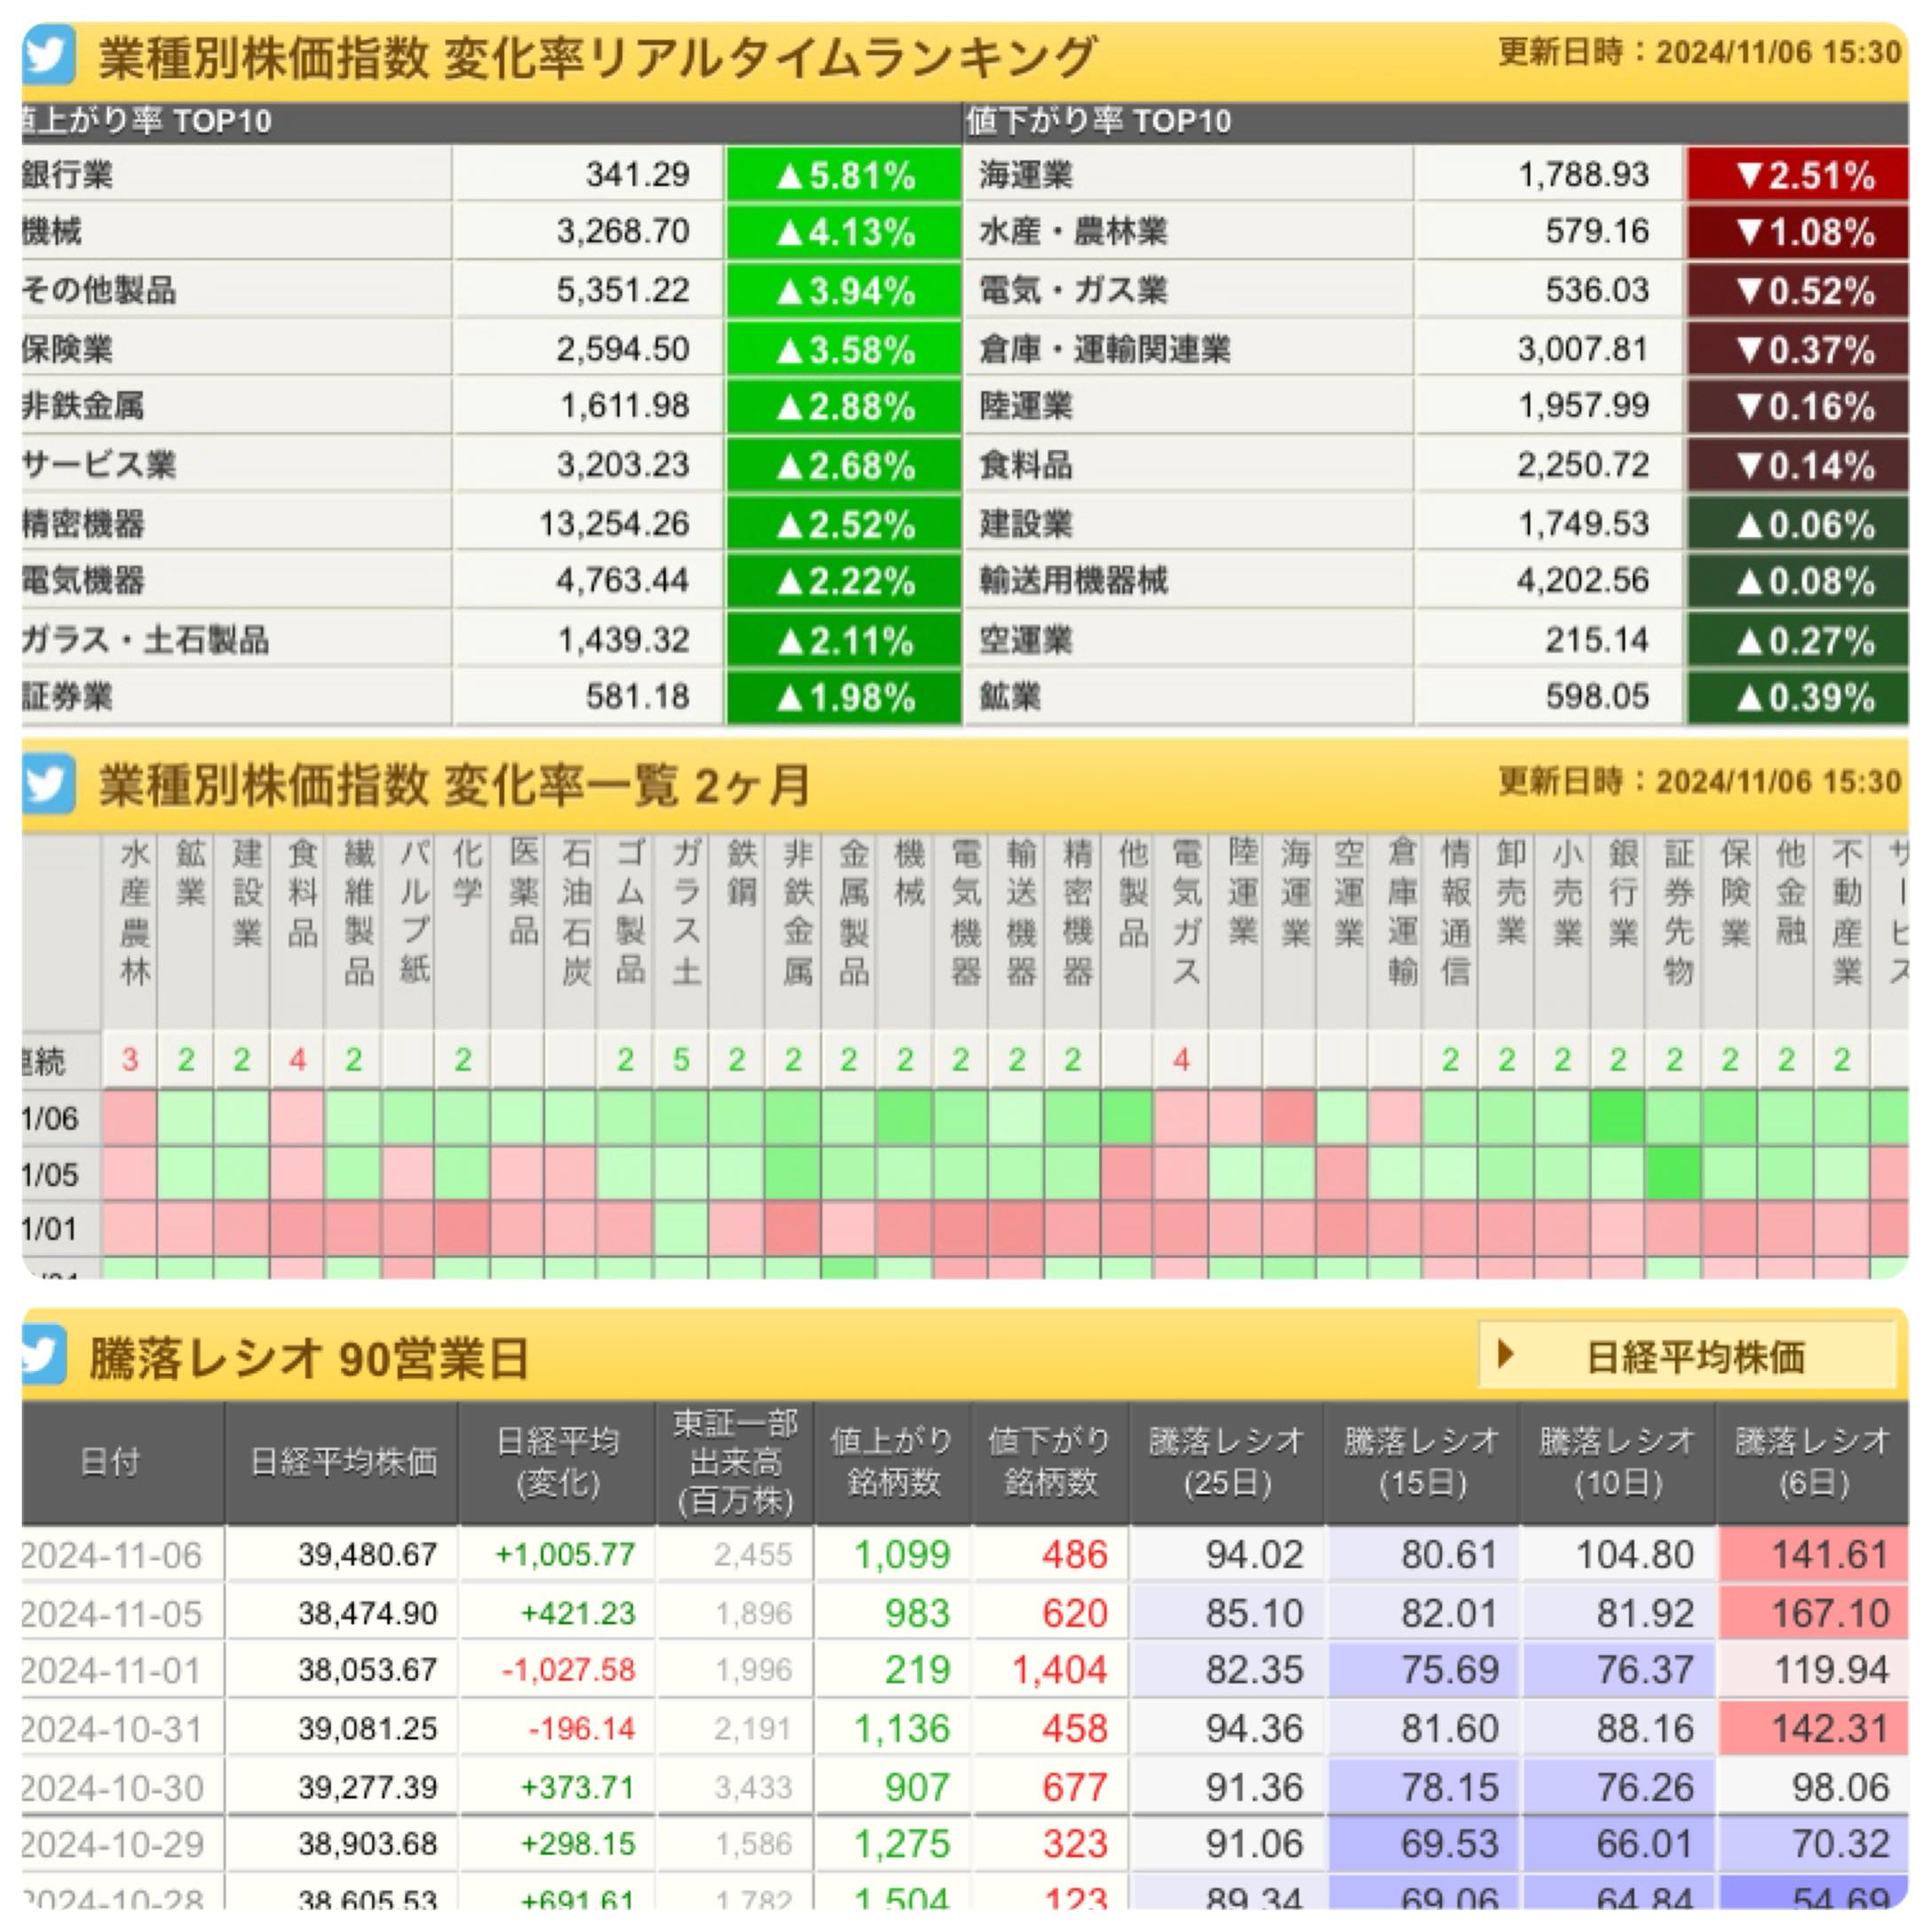This screenshot has width=1932, height=1932.
Task: Click advancers count 1,275
Action: pyautogui.click(x=902, y=1843)
